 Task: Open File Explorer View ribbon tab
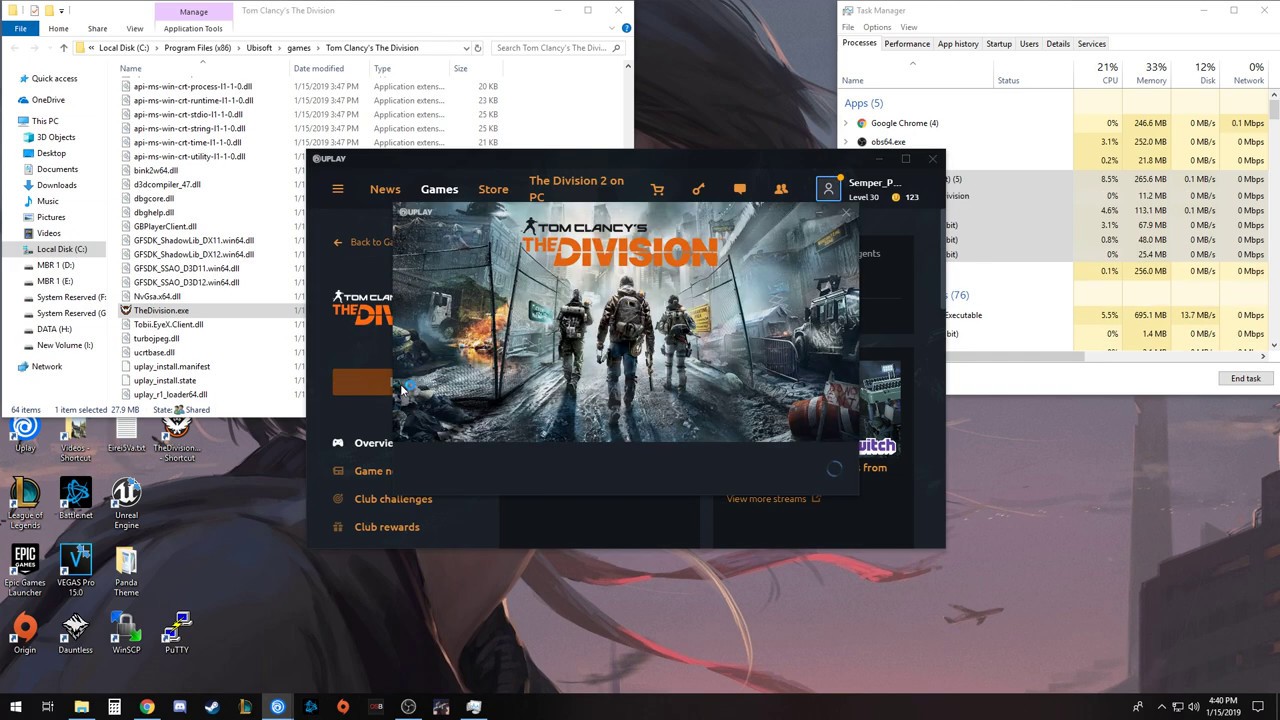pos(134,29)
